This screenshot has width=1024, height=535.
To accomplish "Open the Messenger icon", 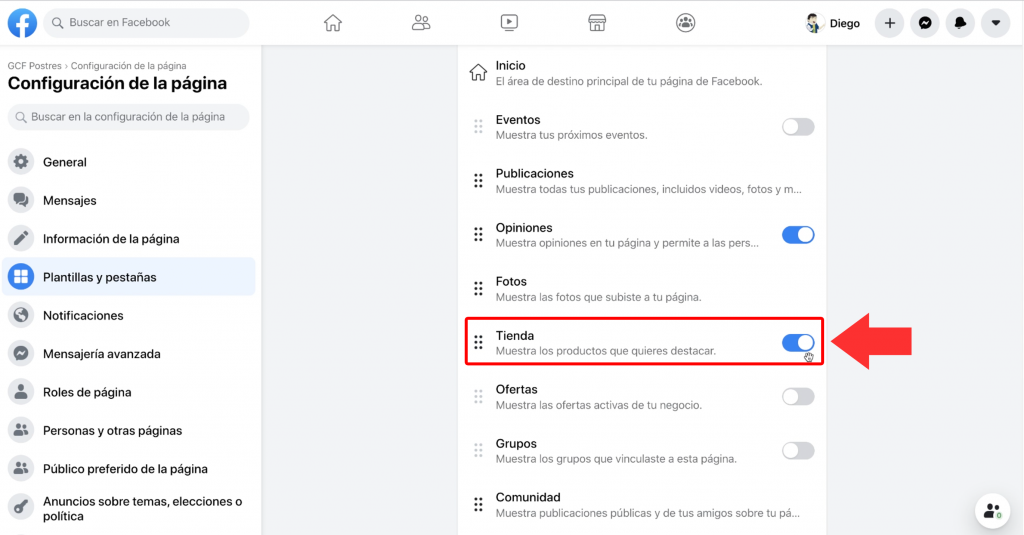I will [x=925, y=23].
